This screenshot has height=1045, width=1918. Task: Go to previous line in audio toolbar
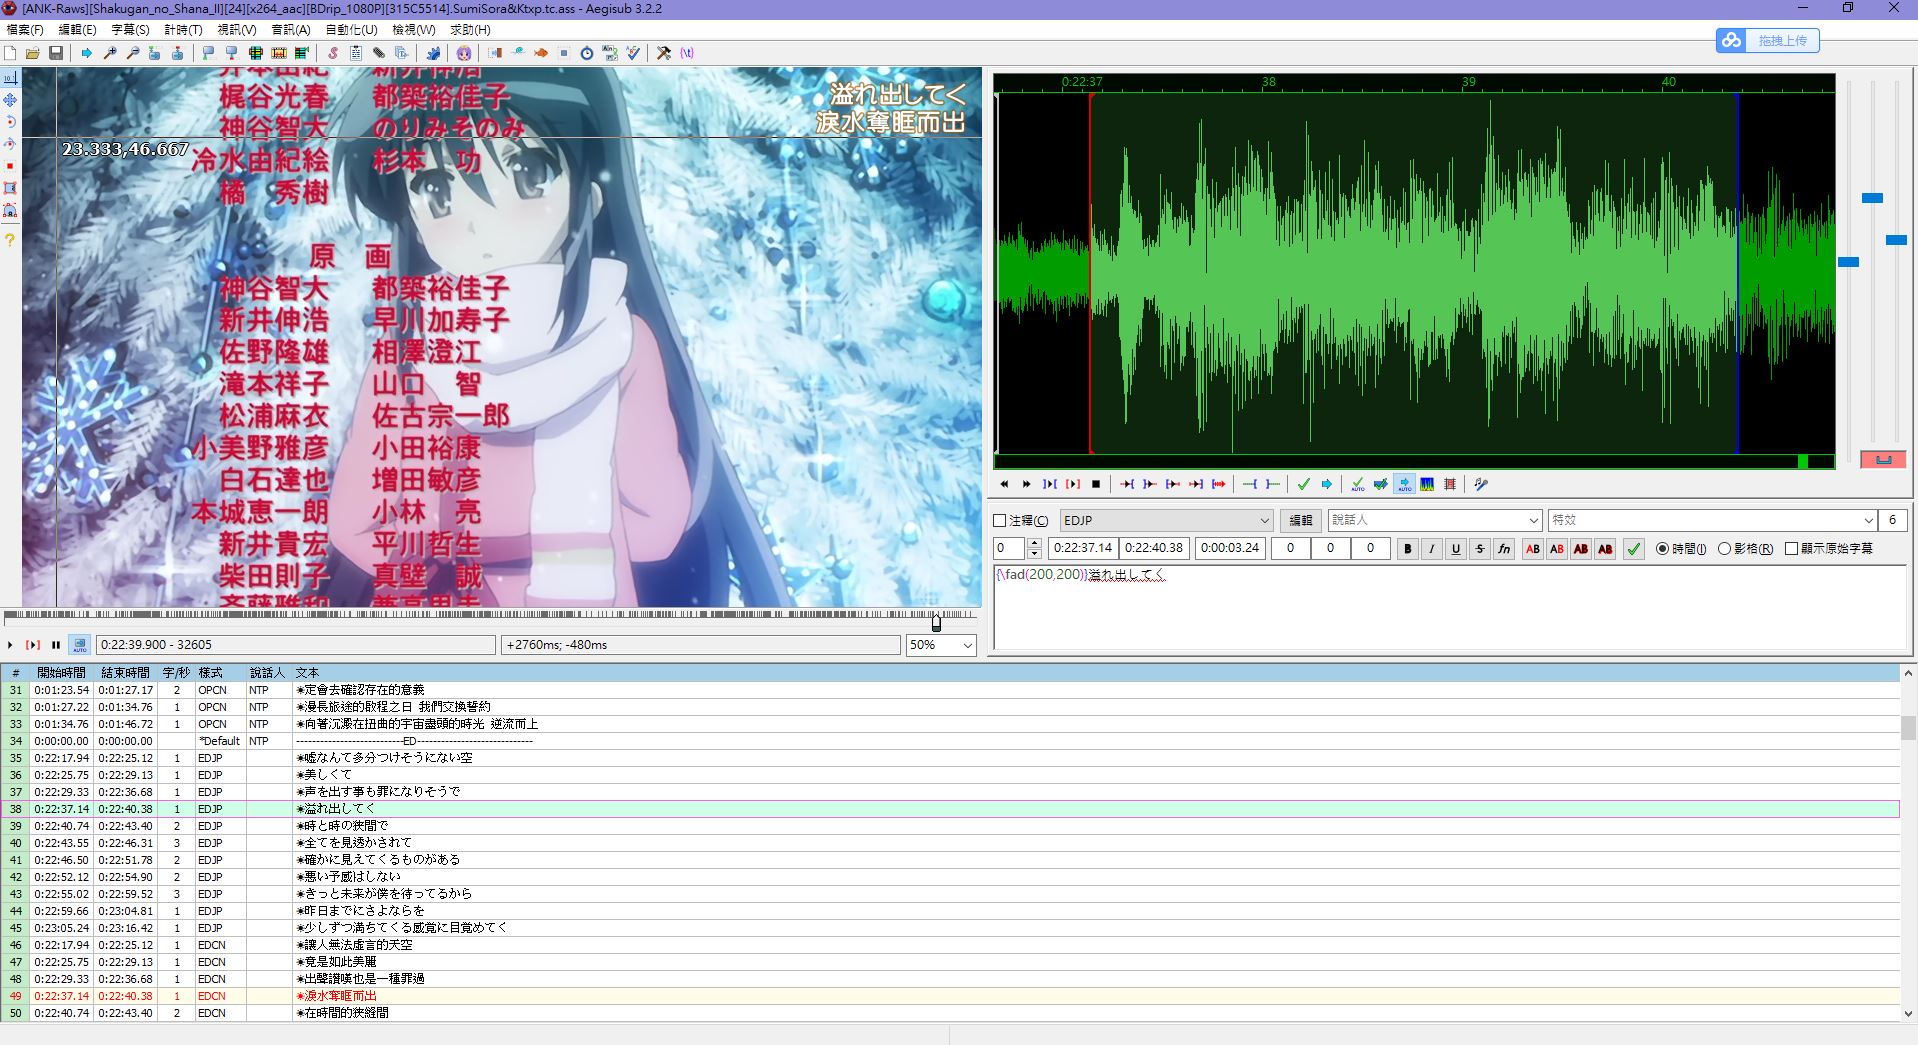click(x=1004, y=484)
